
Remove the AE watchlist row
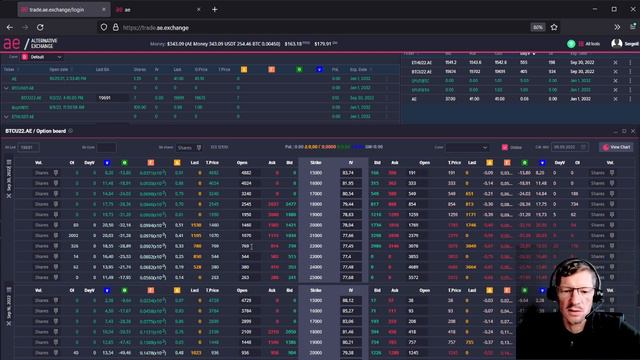click(616, 99)
